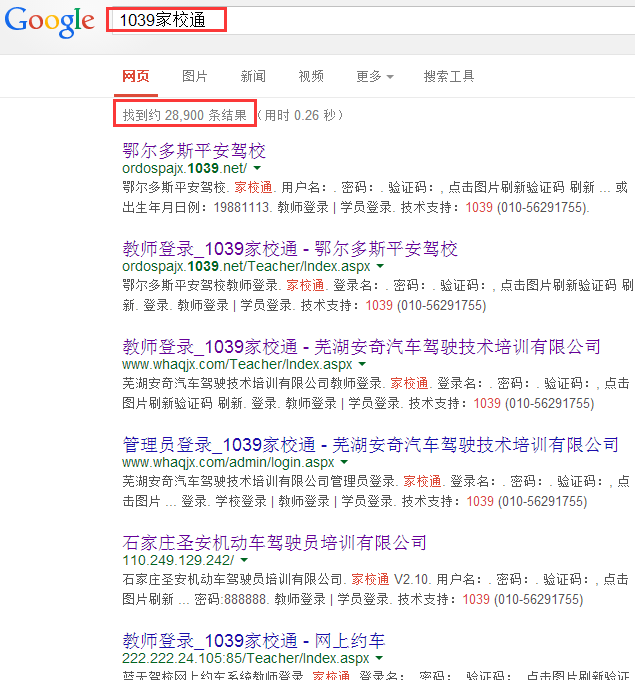Click snippet text 出生年月日例: 19881113
635x680 pixels.
(x=196, y=207)
